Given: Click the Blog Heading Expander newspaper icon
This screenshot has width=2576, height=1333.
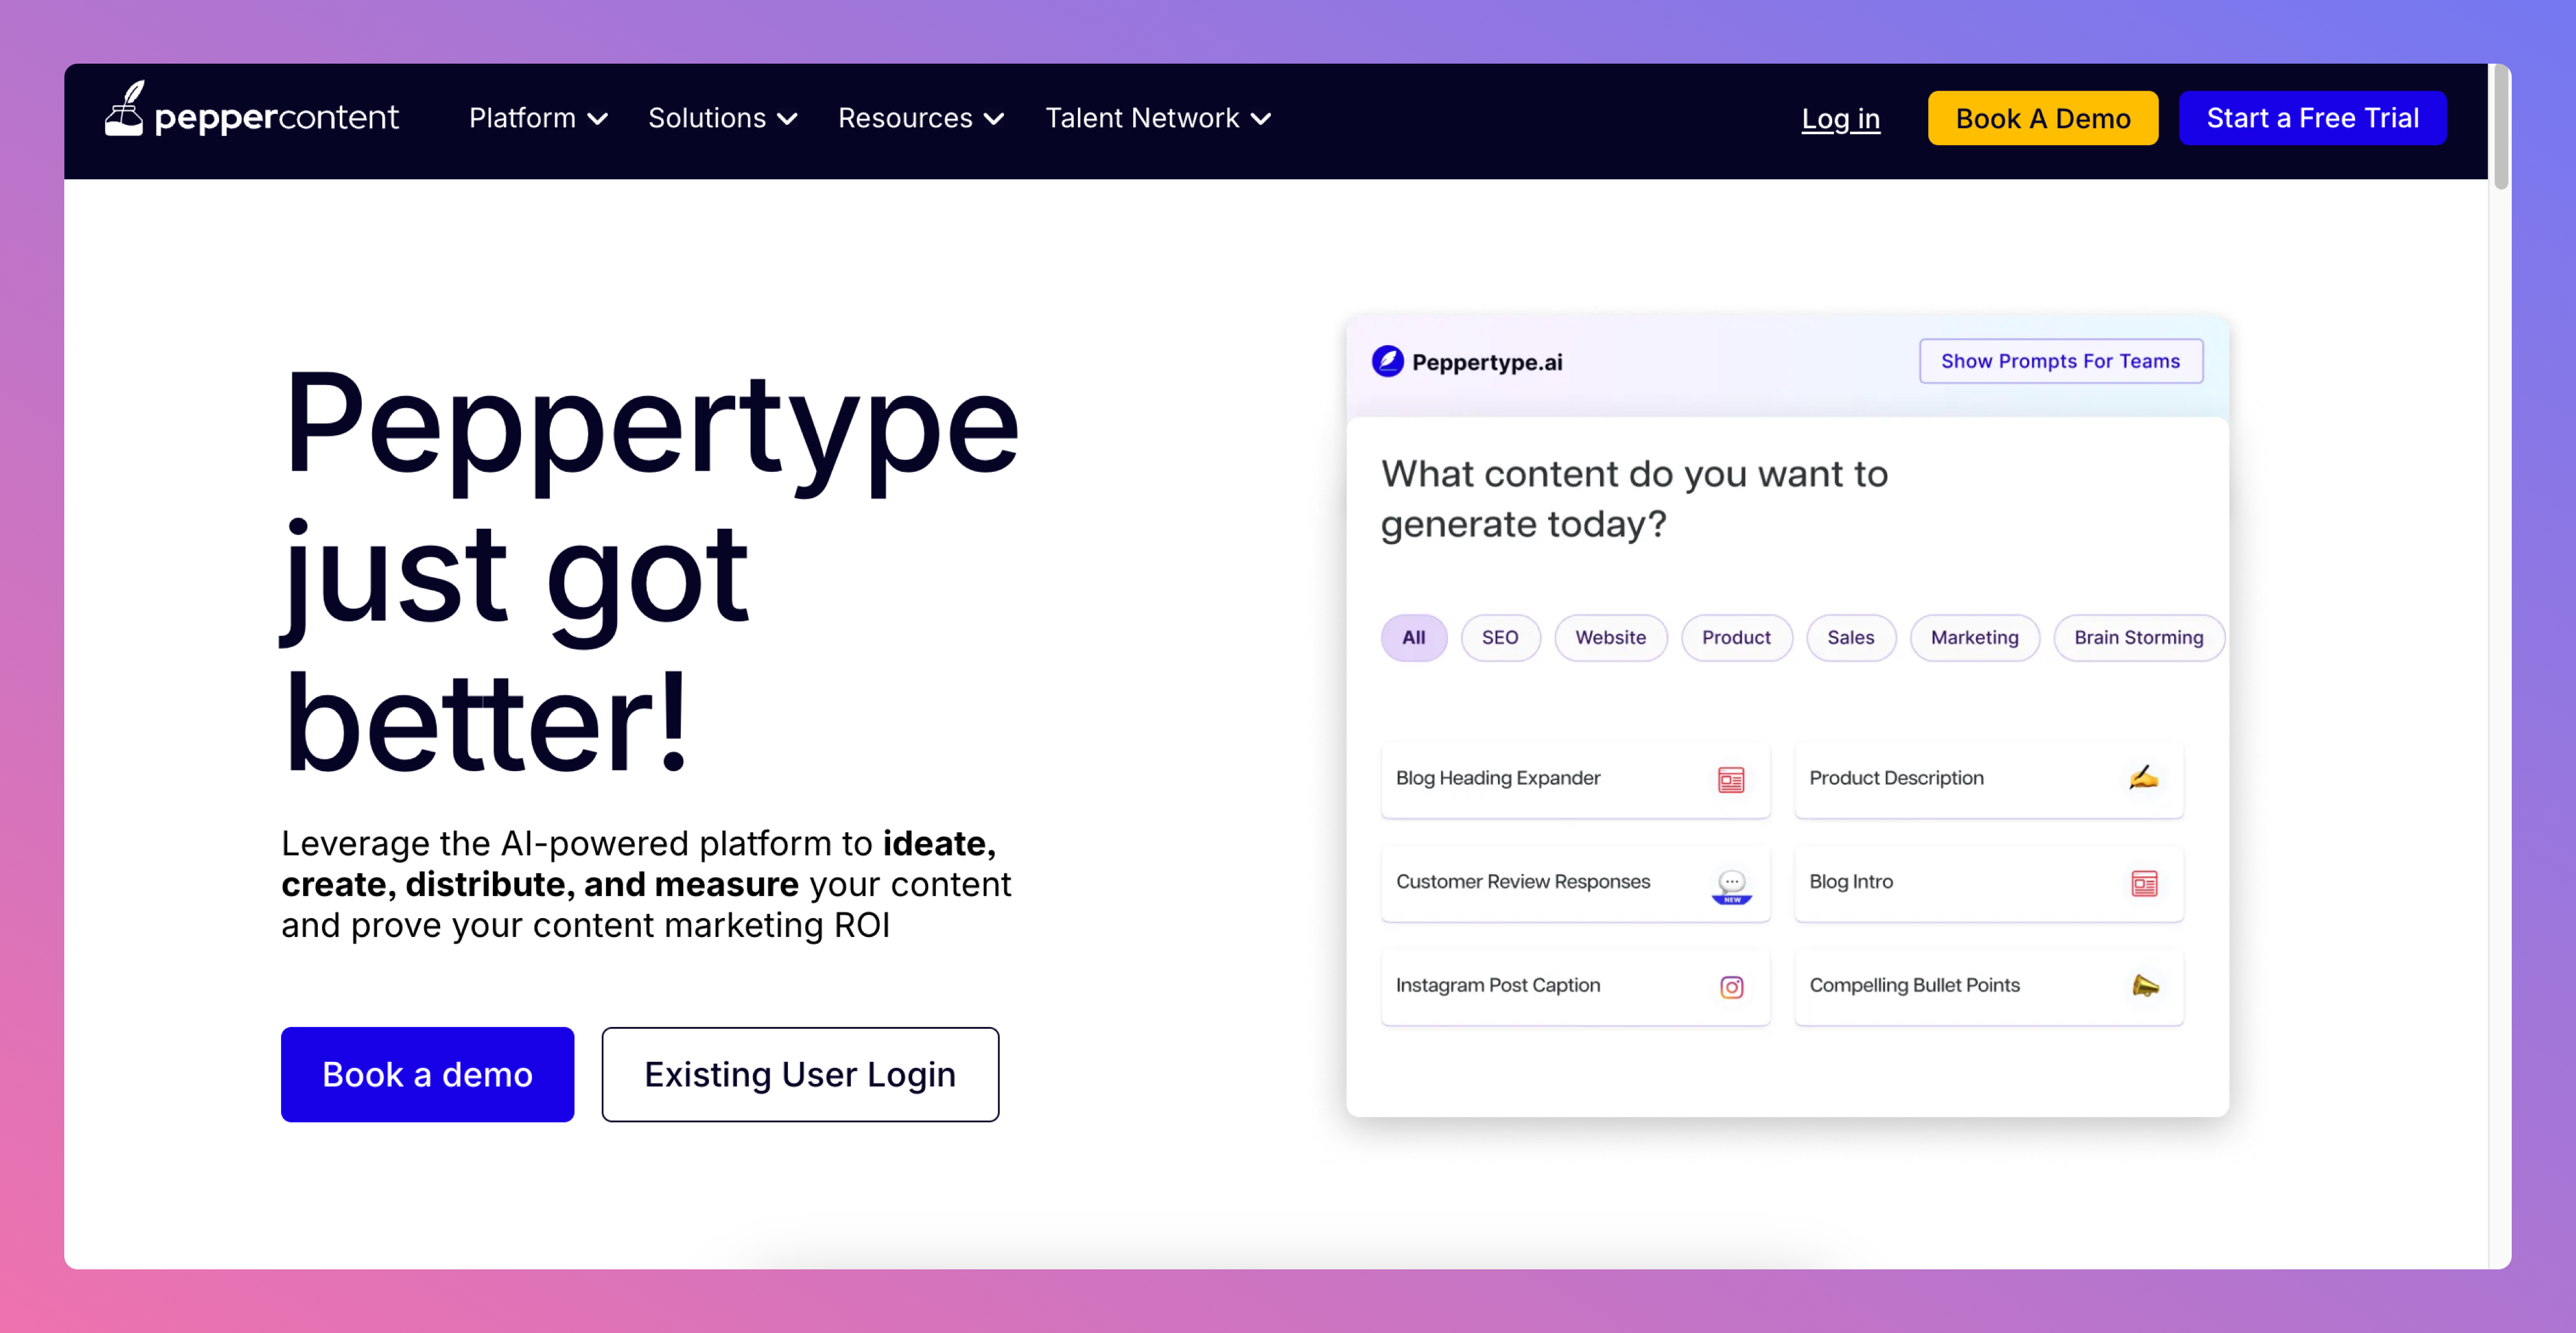Looking at the screenshot, I should tap(1731, 779).
